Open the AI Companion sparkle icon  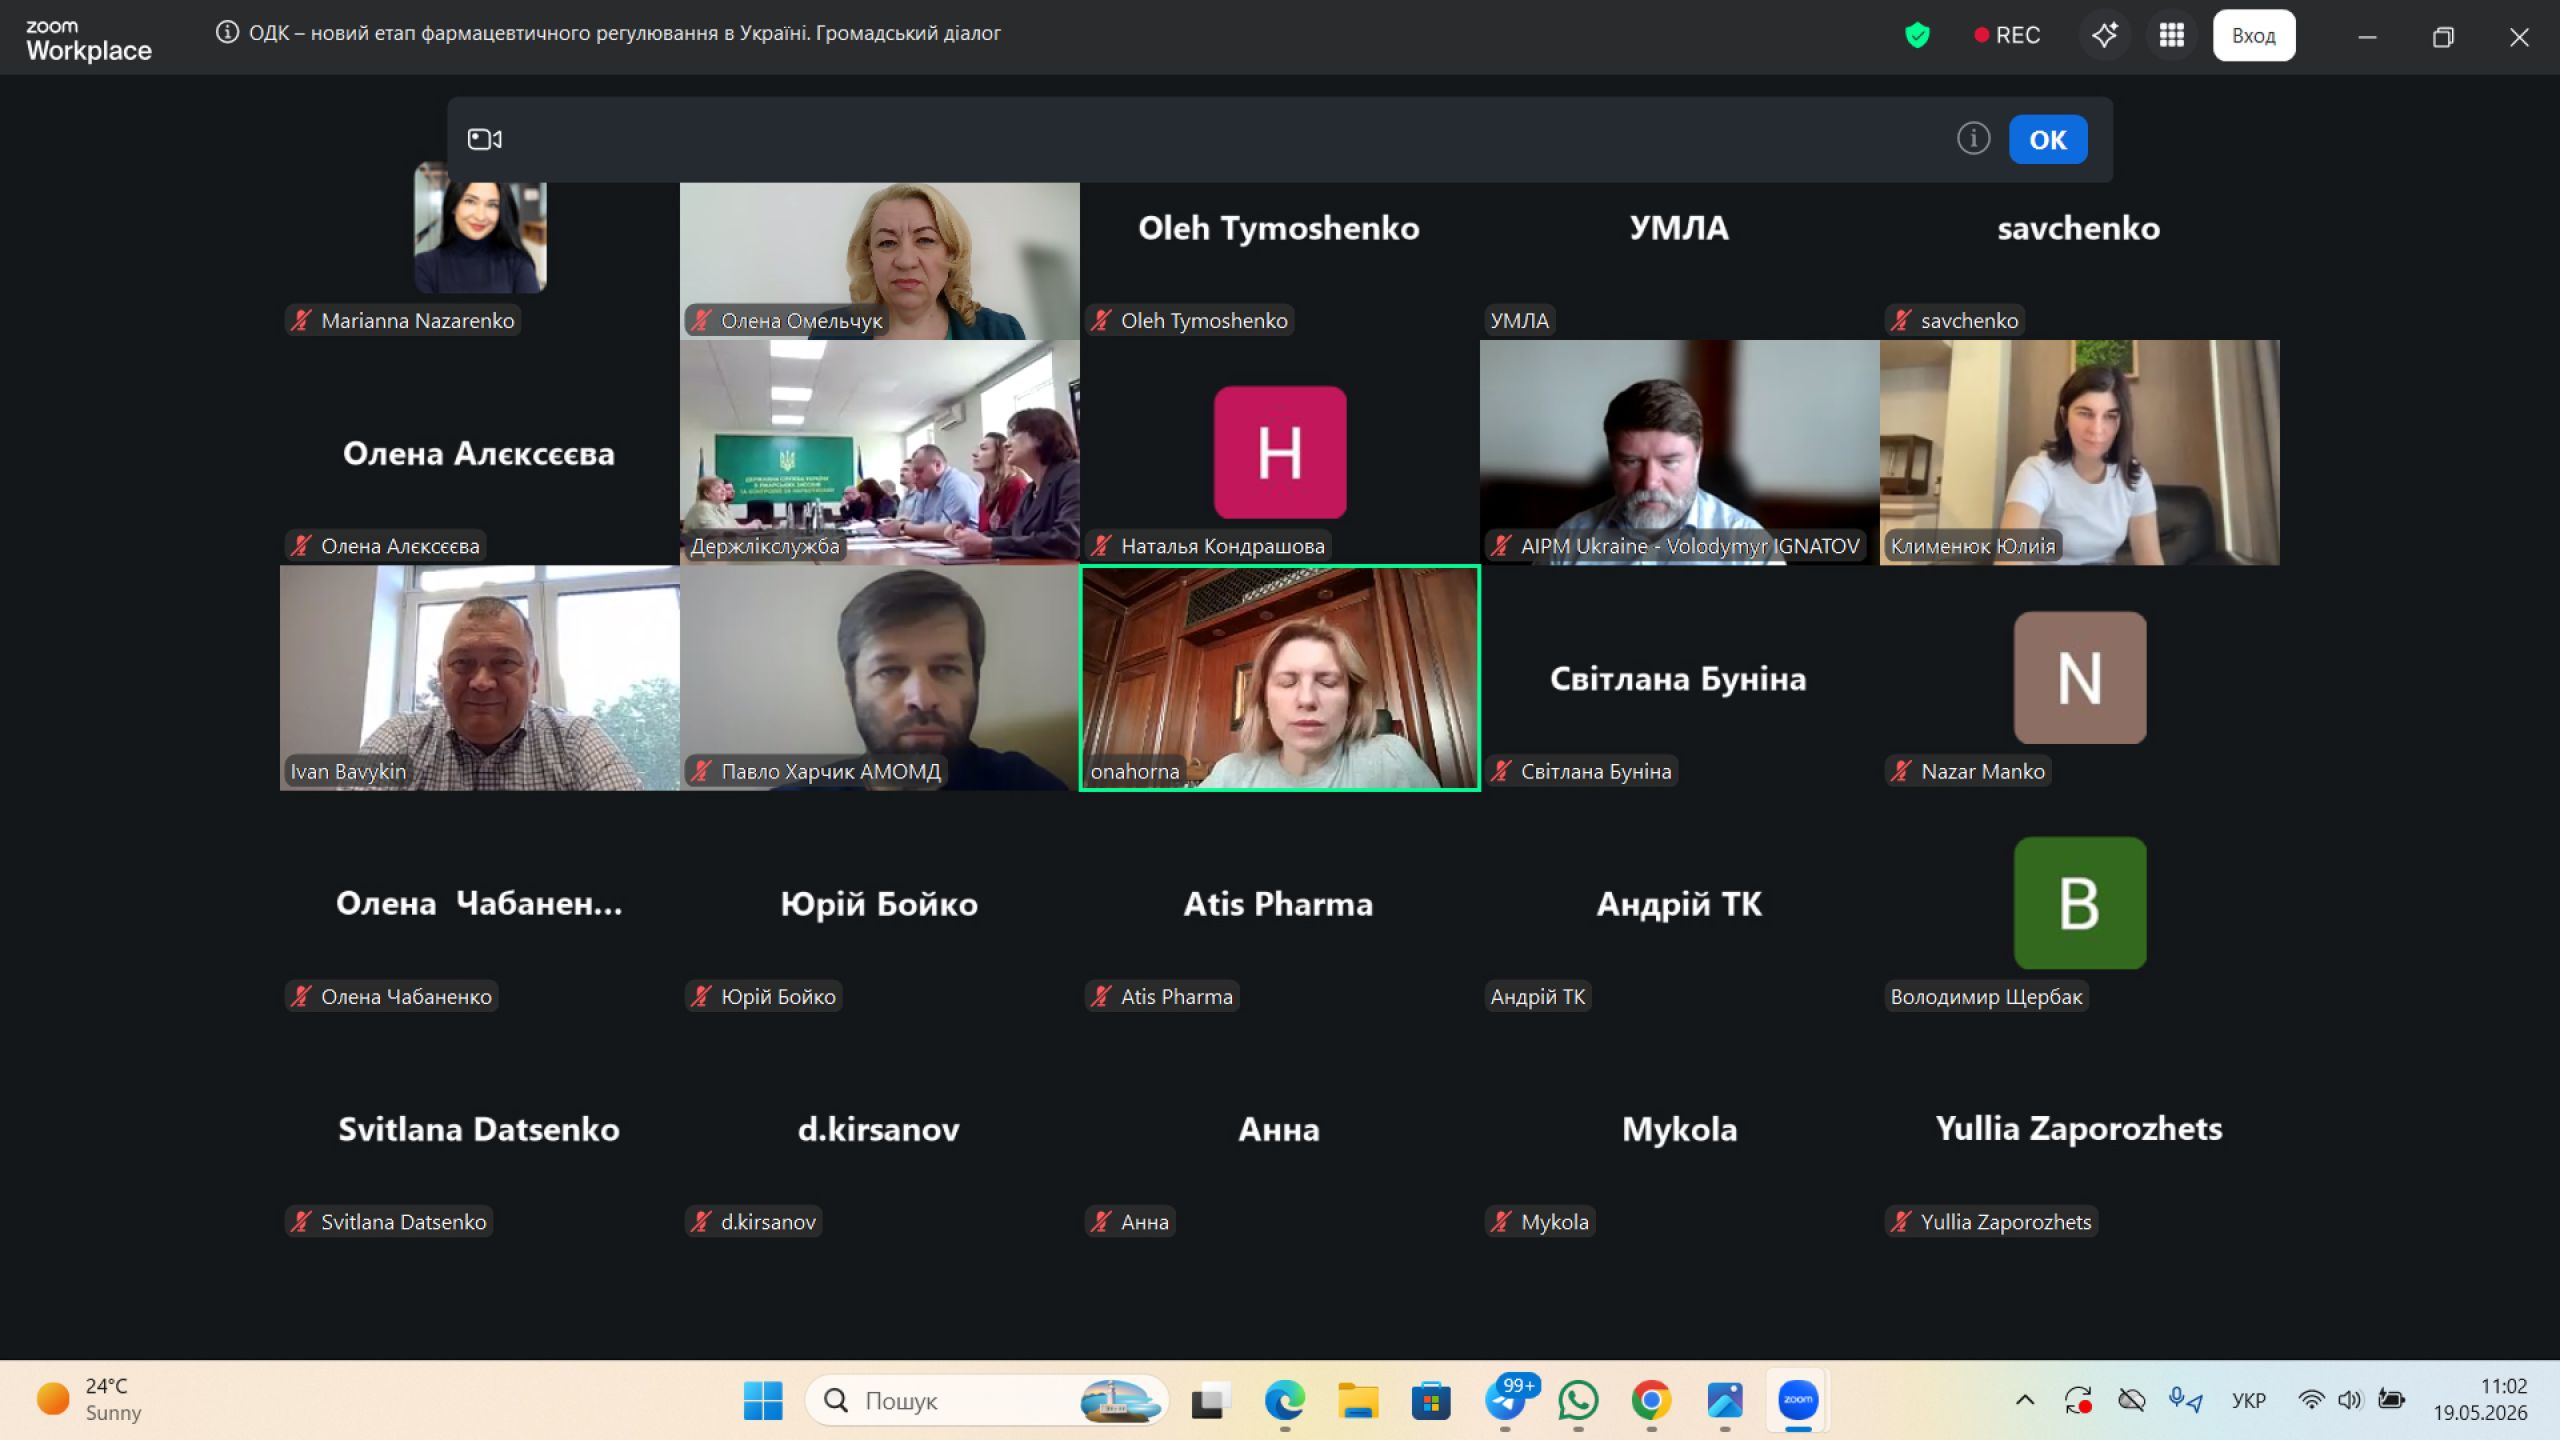[2104, 35]
